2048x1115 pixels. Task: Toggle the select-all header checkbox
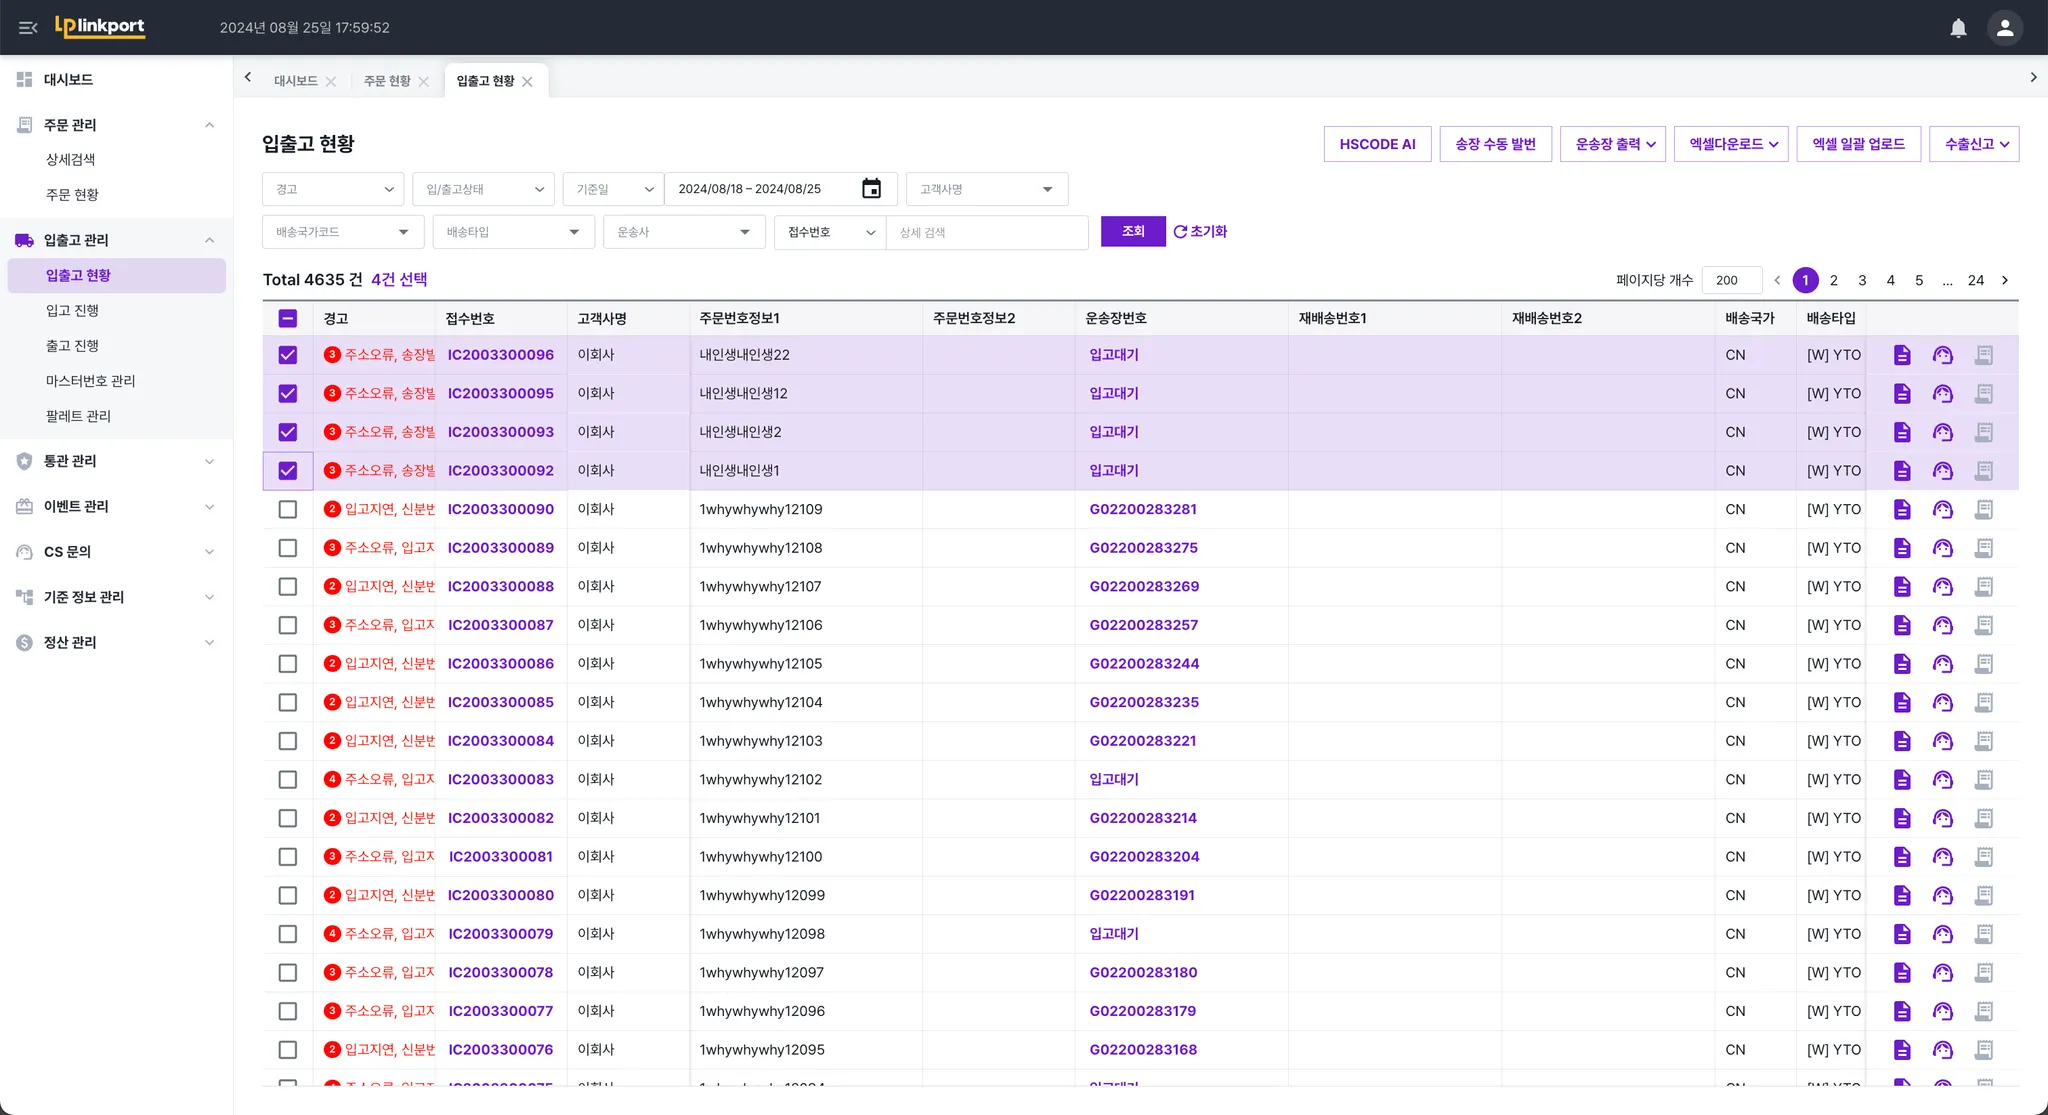[288, 318]
